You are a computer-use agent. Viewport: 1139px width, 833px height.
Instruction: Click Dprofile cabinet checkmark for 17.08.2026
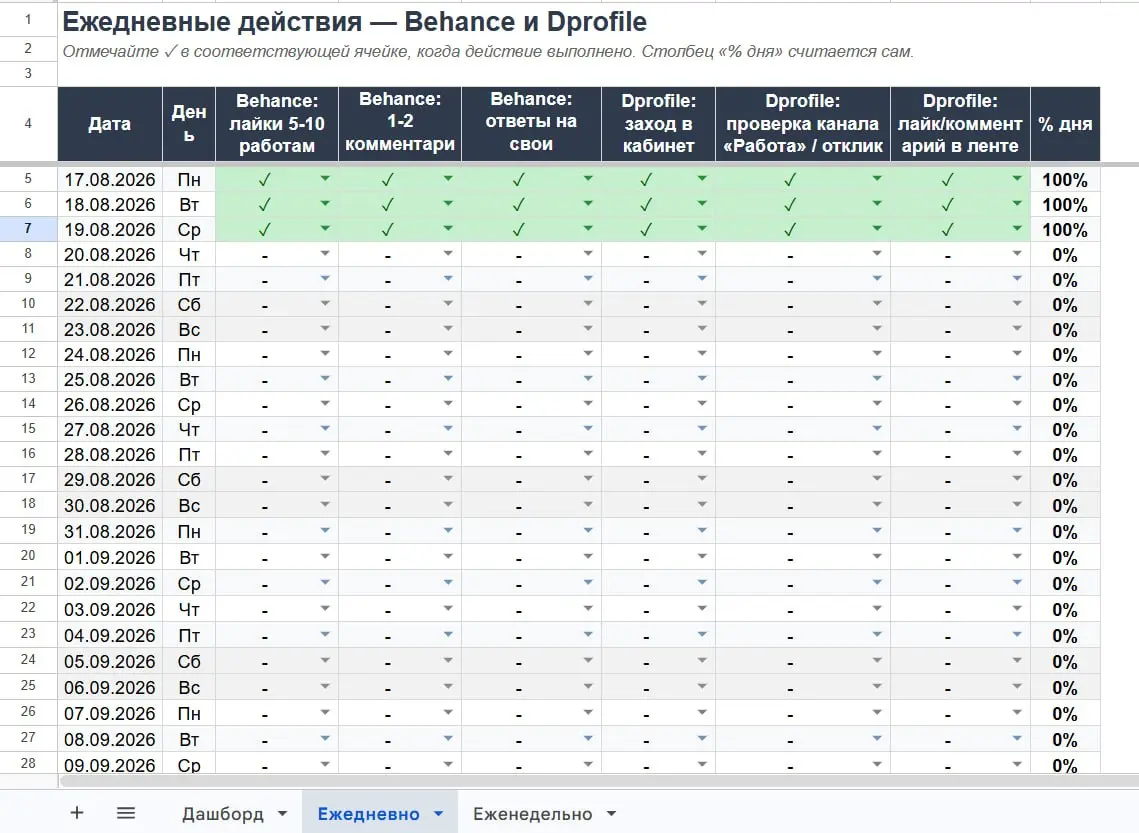tap(646, 179)
